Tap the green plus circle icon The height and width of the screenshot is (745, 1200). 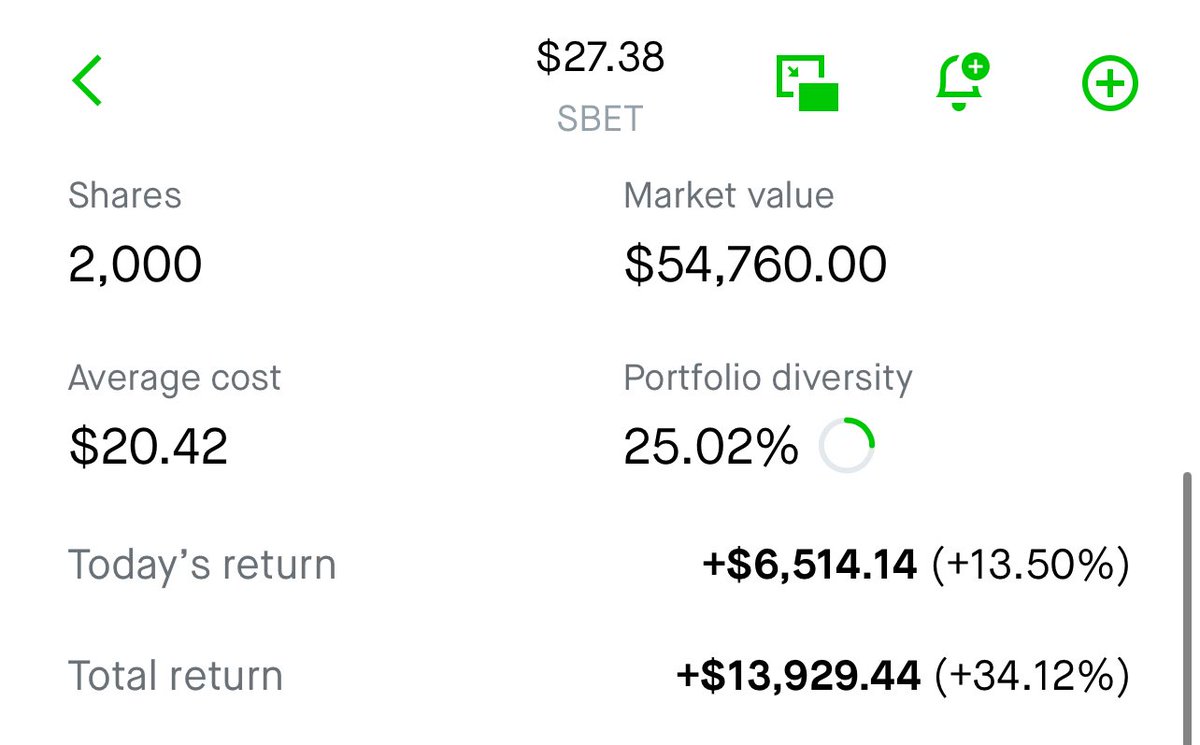[x=1110, y=83]
